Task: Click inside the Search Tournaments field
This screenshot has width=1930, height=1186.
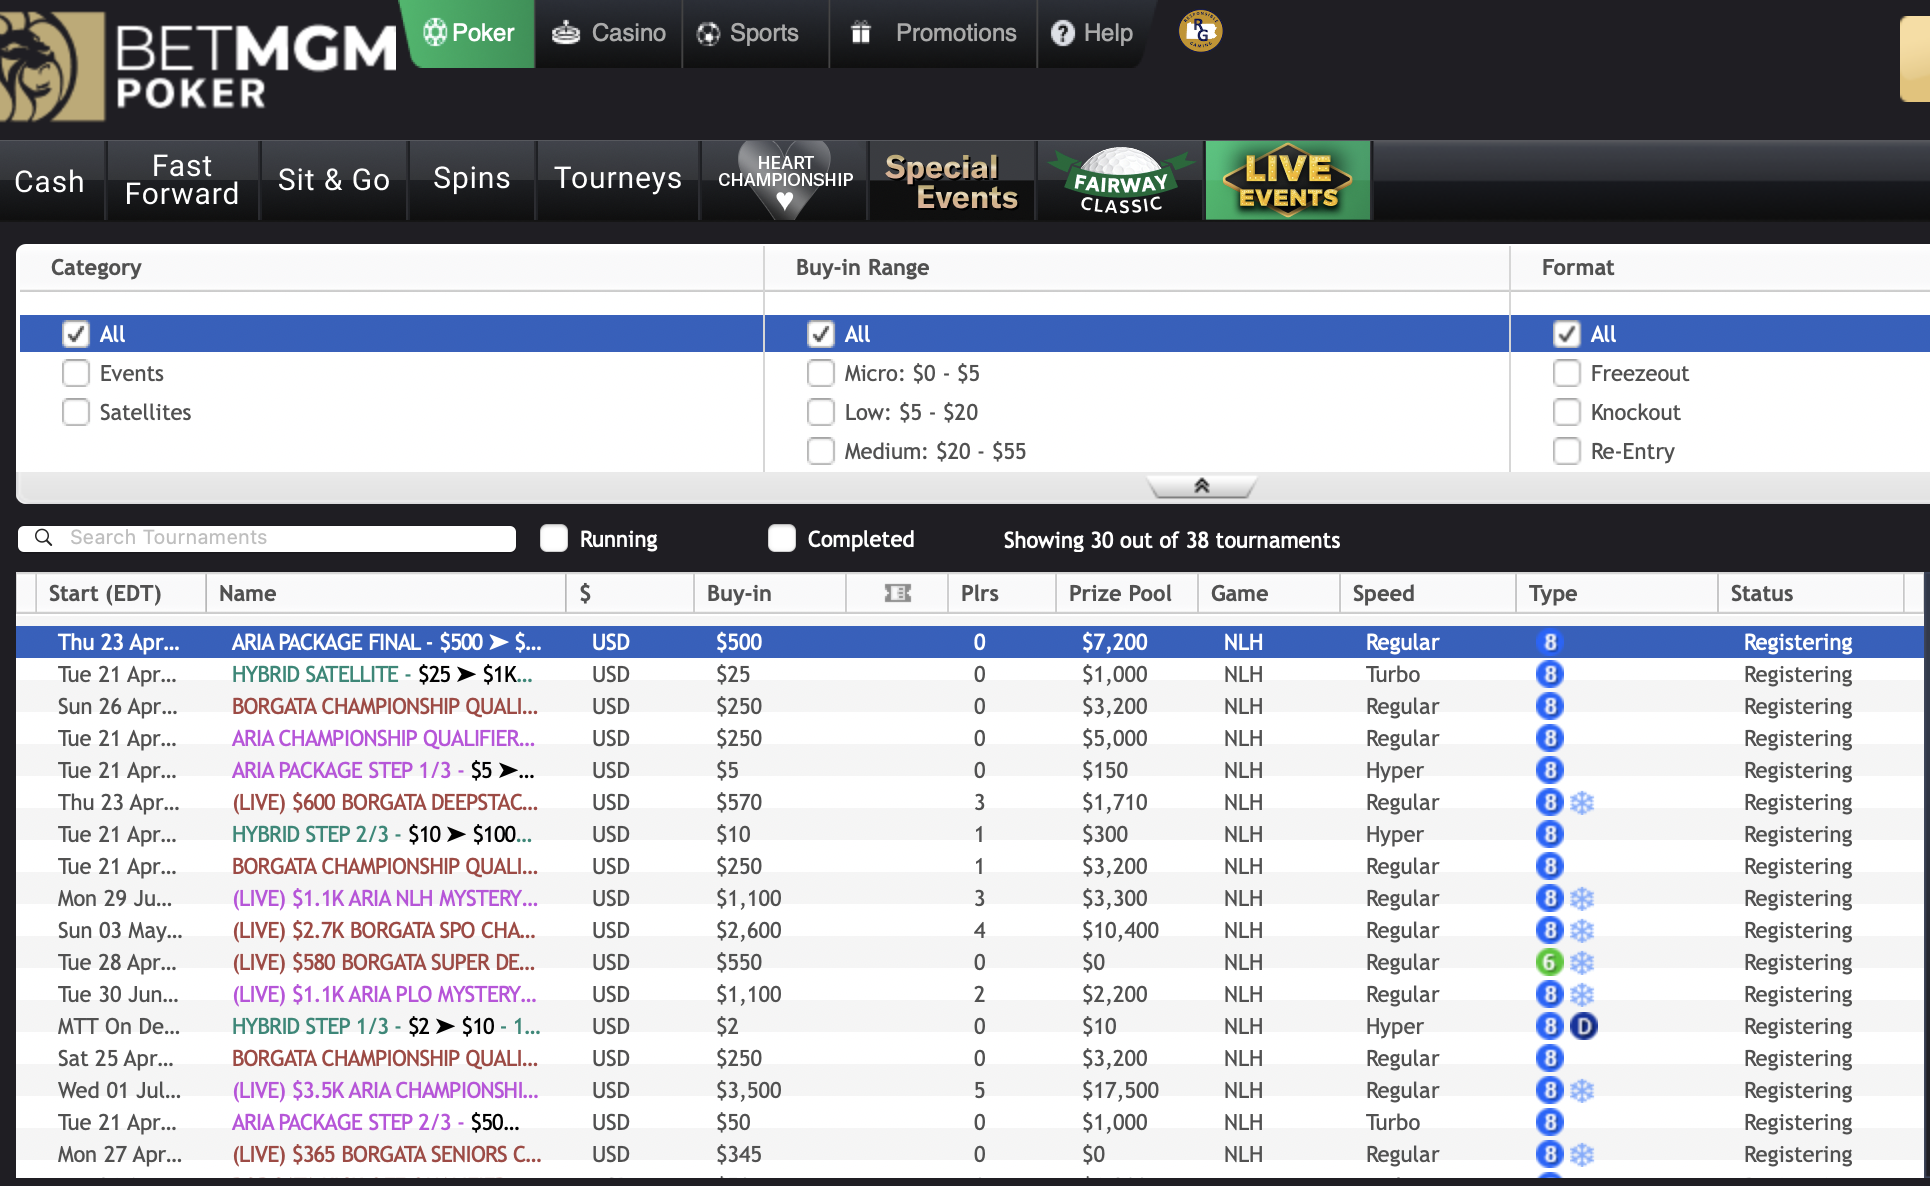Action: tap(280, 537)
